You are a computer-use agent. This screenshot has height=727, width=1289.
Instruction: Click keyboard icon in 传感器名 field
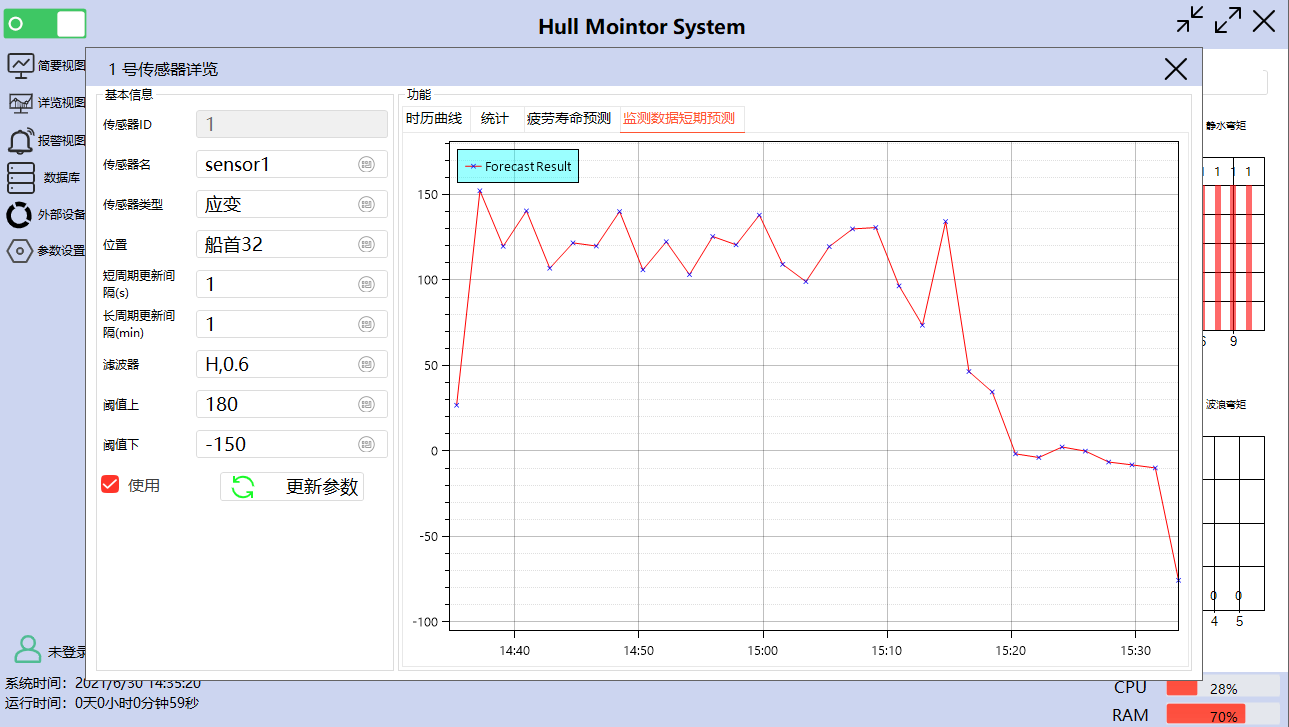pos(366,164)
